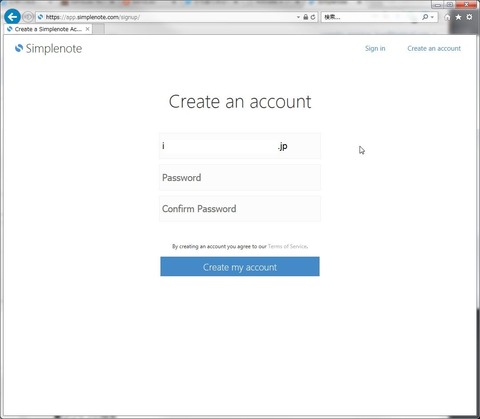The image size is (480, 419).
Task: Click the Create my account button
Action: point(240,267)
